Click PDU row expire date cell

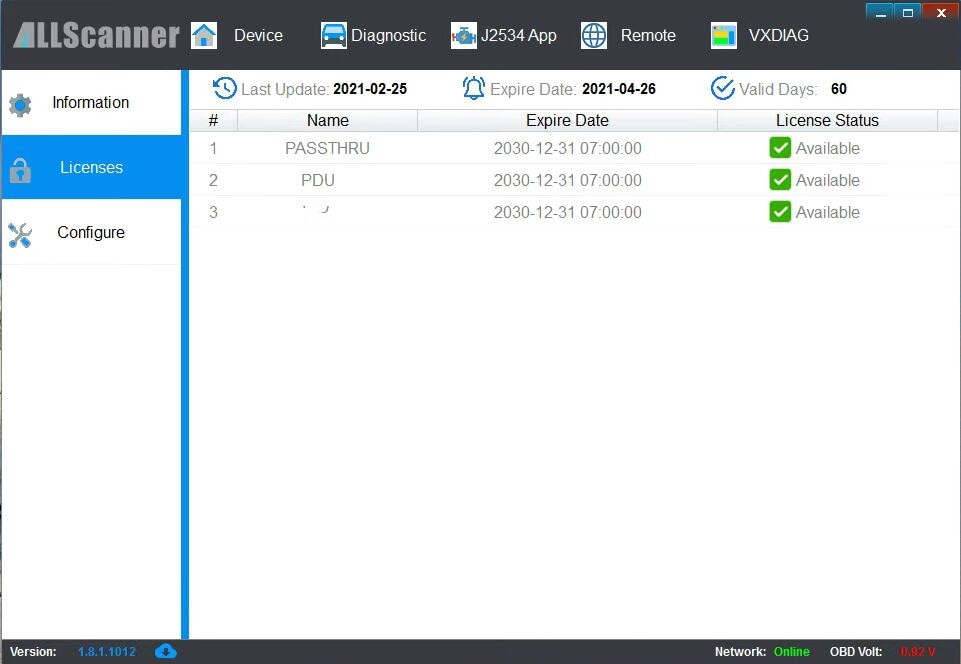(x=568, y=180)
